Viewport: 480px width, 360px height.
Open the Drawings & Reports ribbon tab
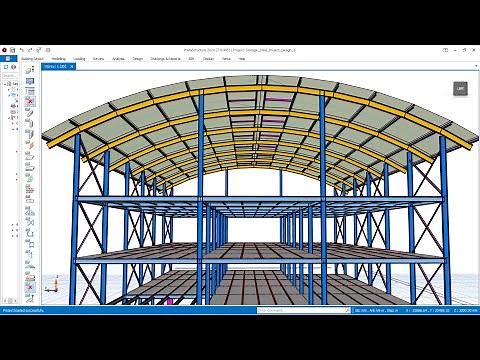click(x=166, y=59)
